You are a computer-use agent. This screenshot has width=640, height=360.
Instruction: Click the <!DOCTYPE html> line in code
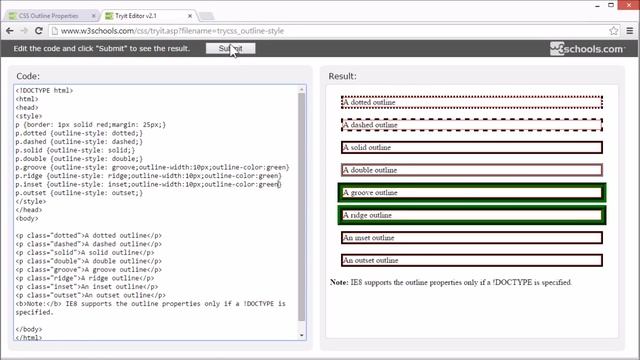coord(44,91)
